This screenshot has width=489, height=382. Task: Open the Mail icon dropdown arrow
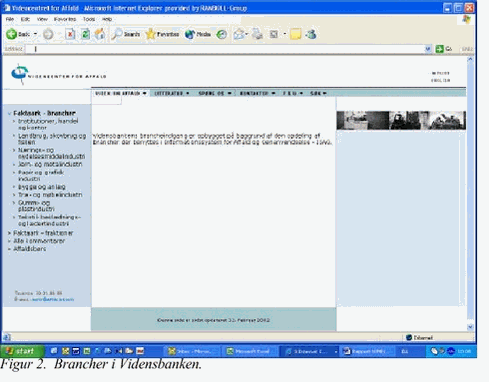[x=247, y=34]
